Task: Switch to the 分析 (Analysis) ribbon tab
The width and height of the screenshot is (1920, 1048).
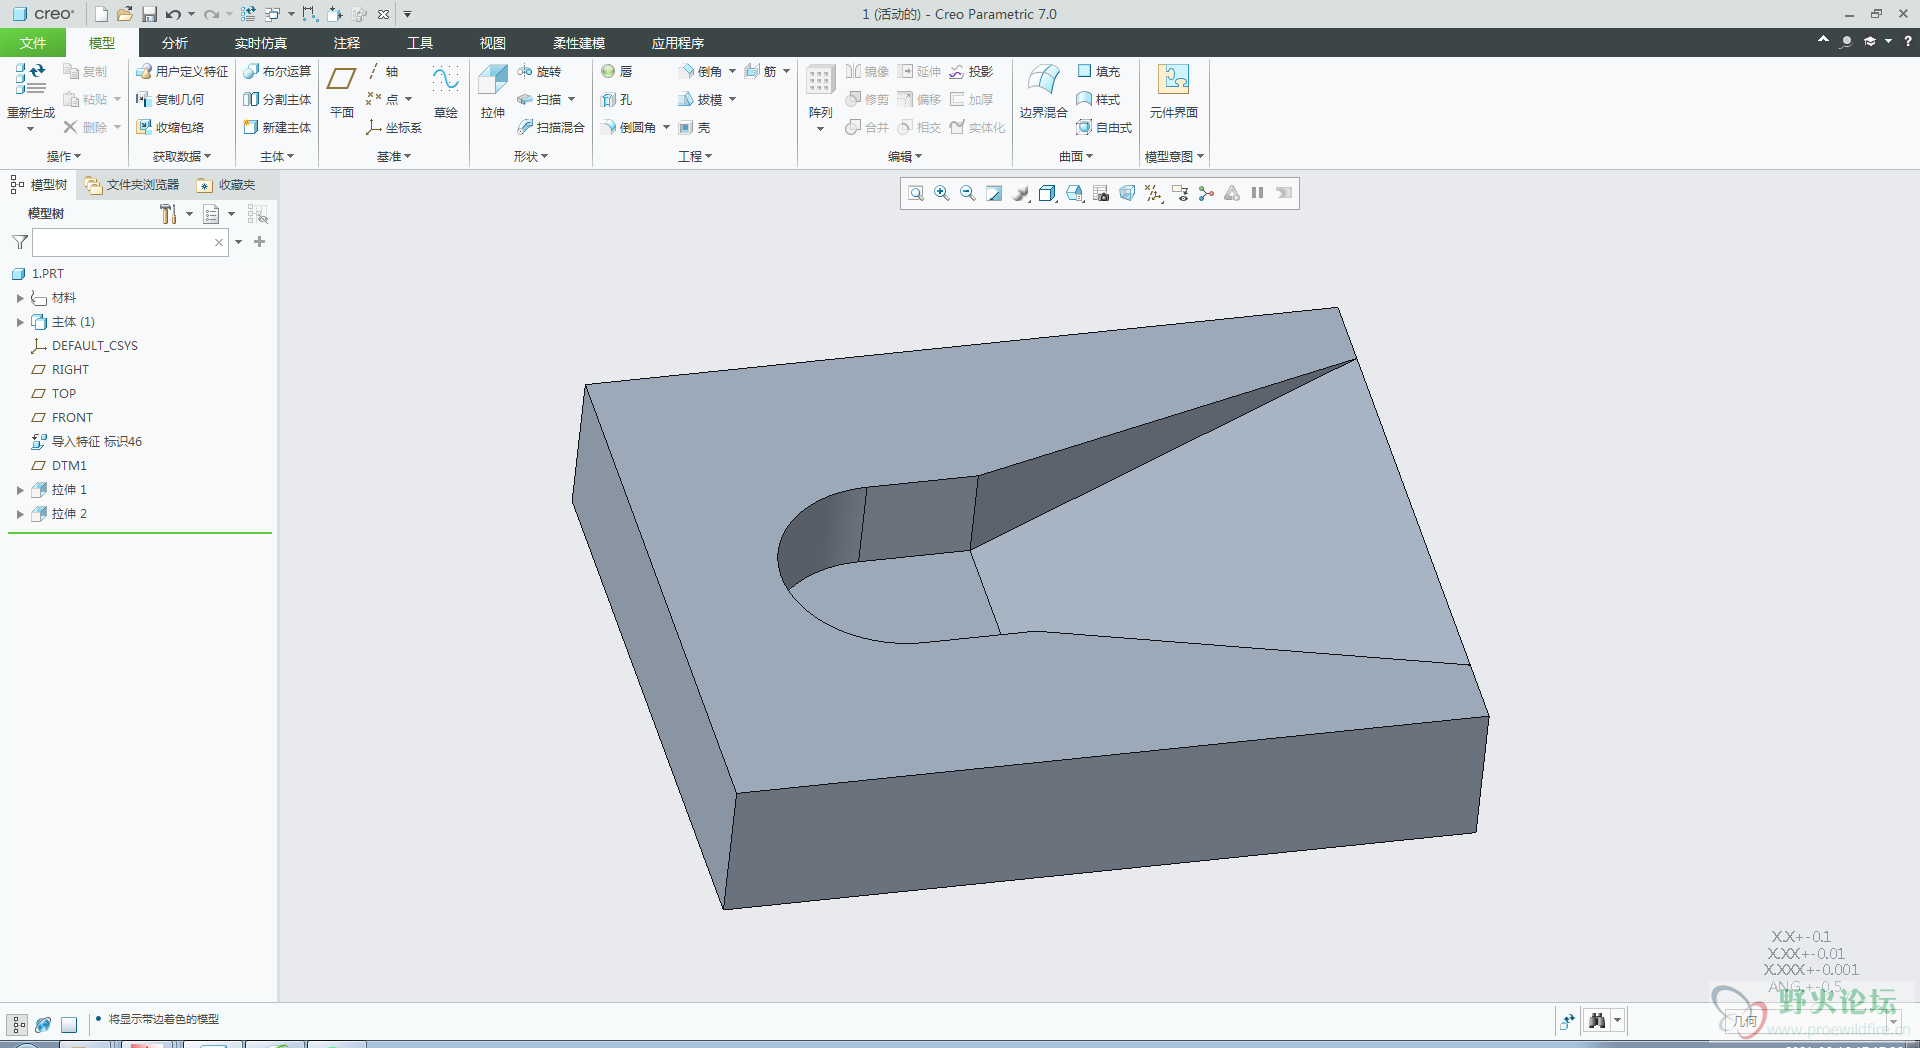Action: pos(175,43)
